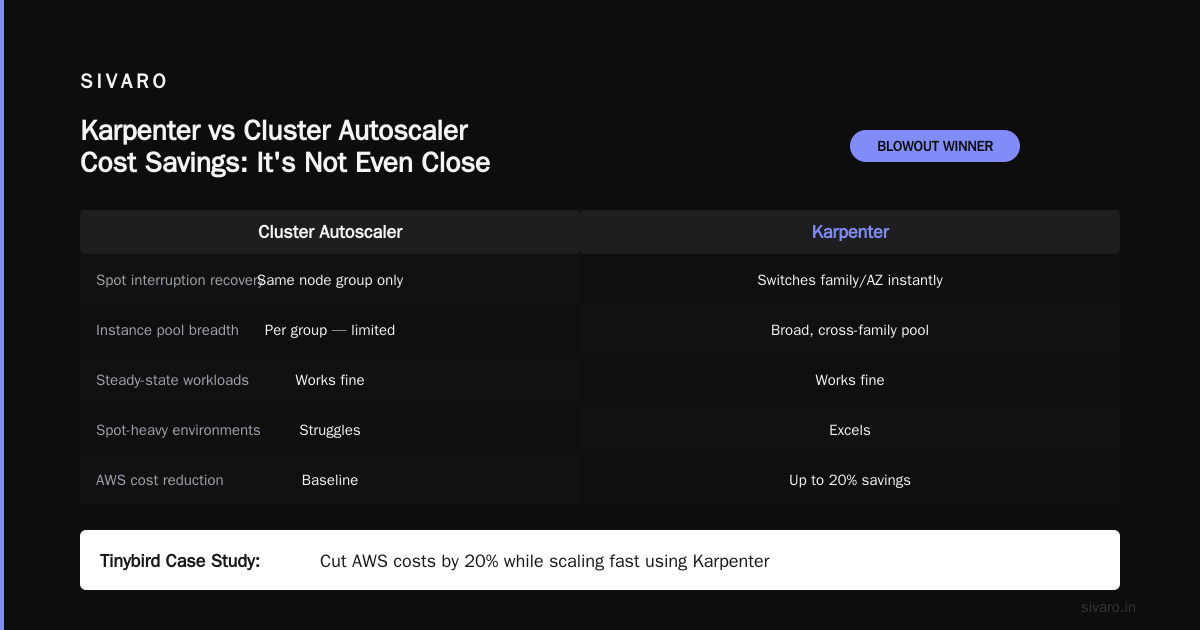
Task: Select the Cluster Autoscaler column header
Action: [330, 232]
